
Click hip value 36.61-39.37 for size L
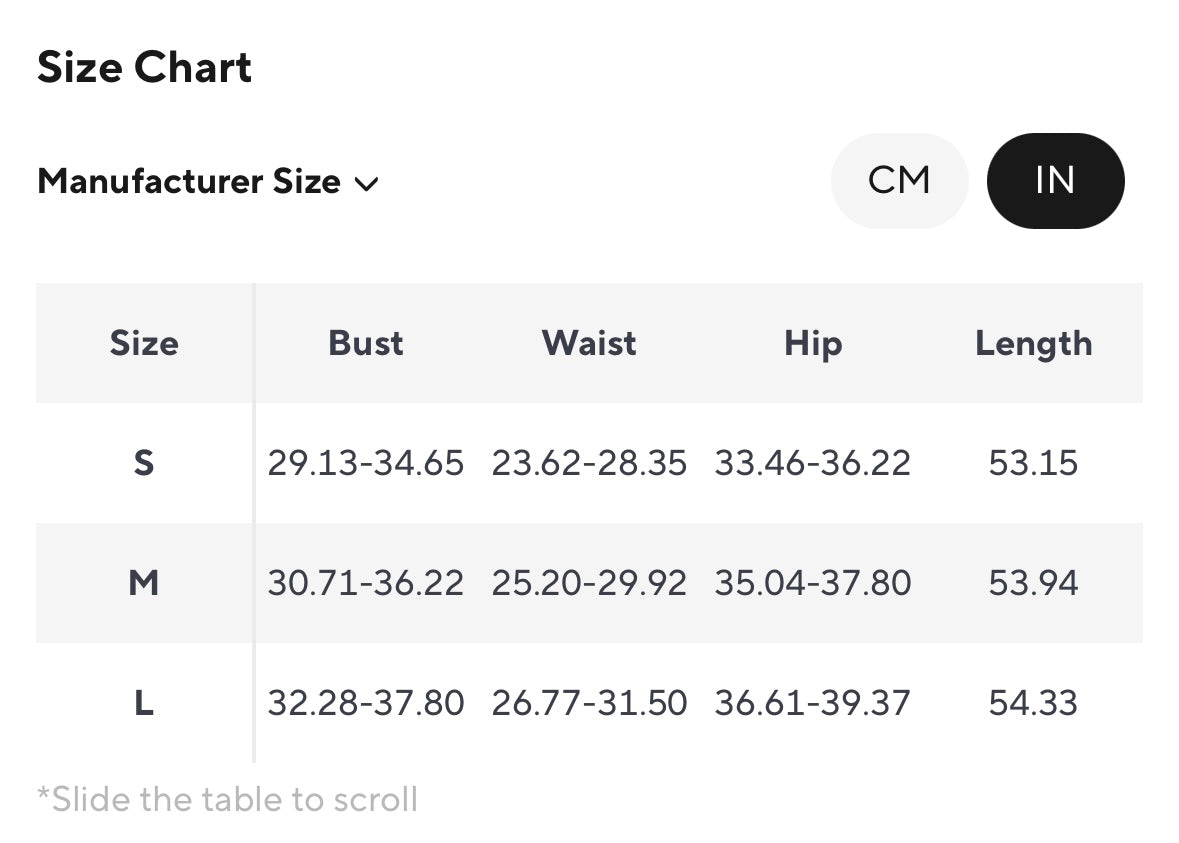pyautogui.click(x=812, y=703)
